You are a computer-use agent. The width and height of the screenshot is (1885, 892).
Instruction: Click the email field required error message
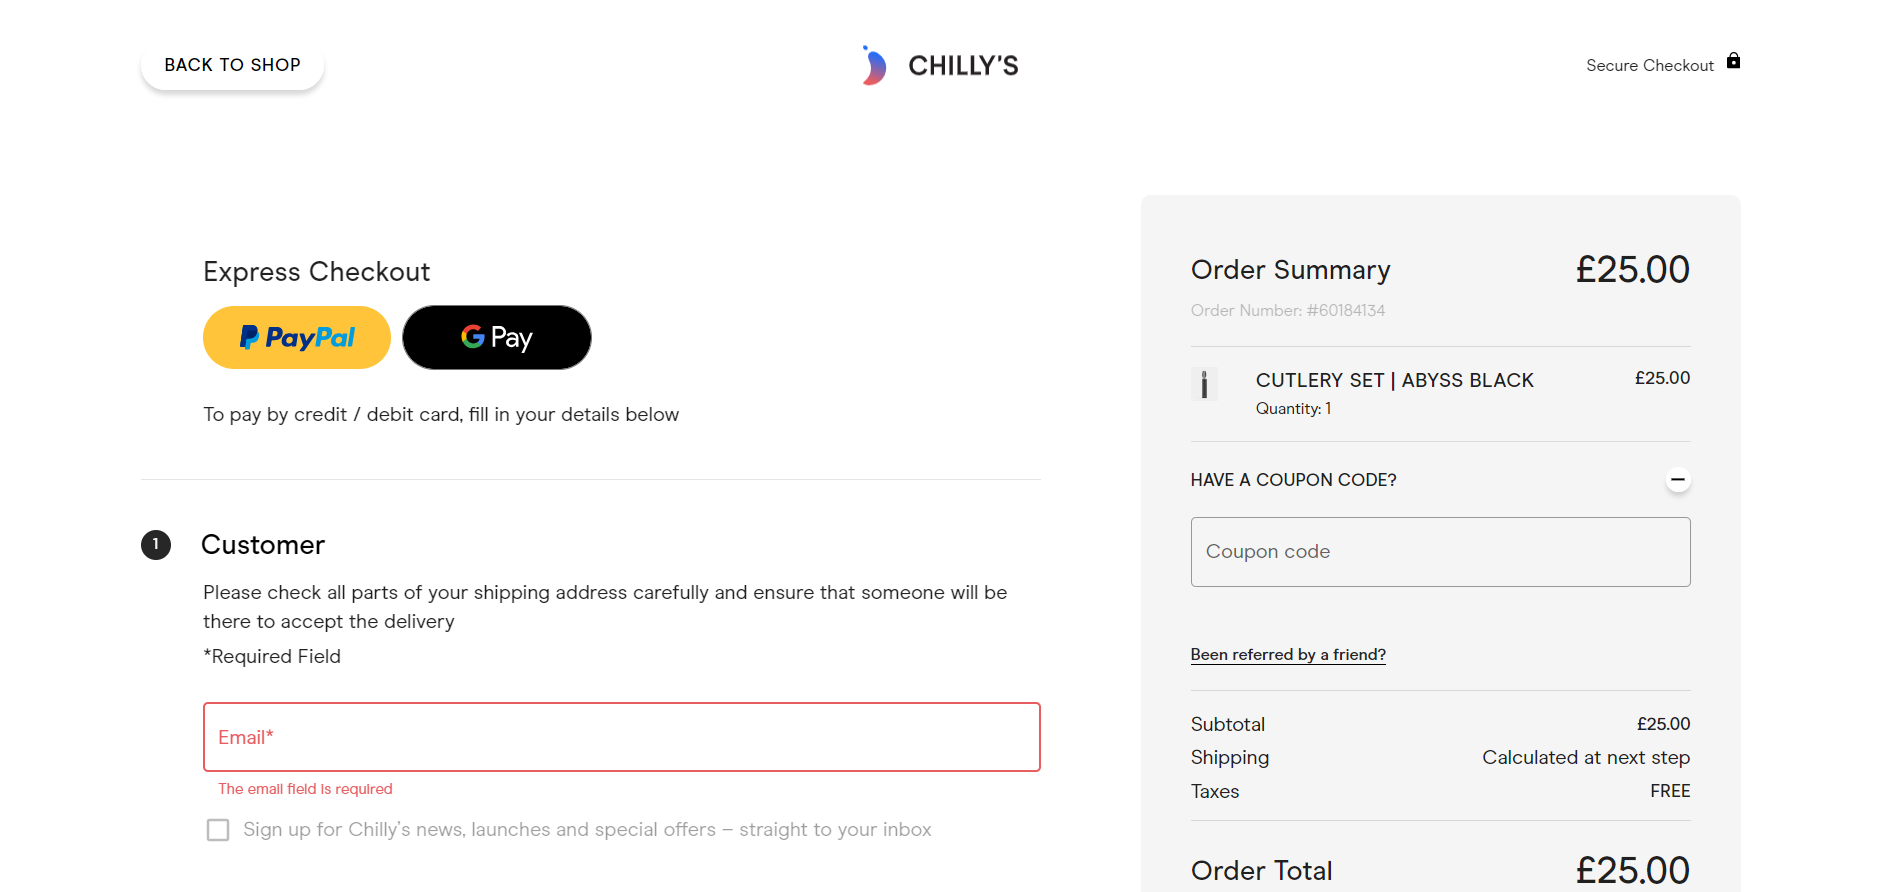(x=305, y=789)
